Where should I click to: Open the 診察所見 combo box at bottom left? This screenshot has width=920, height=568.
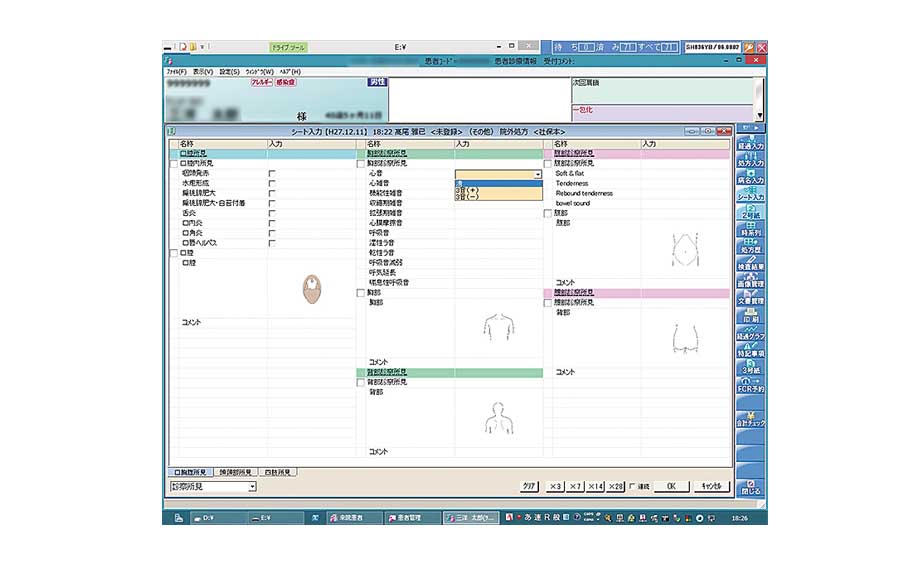click(x=252, y=486)
